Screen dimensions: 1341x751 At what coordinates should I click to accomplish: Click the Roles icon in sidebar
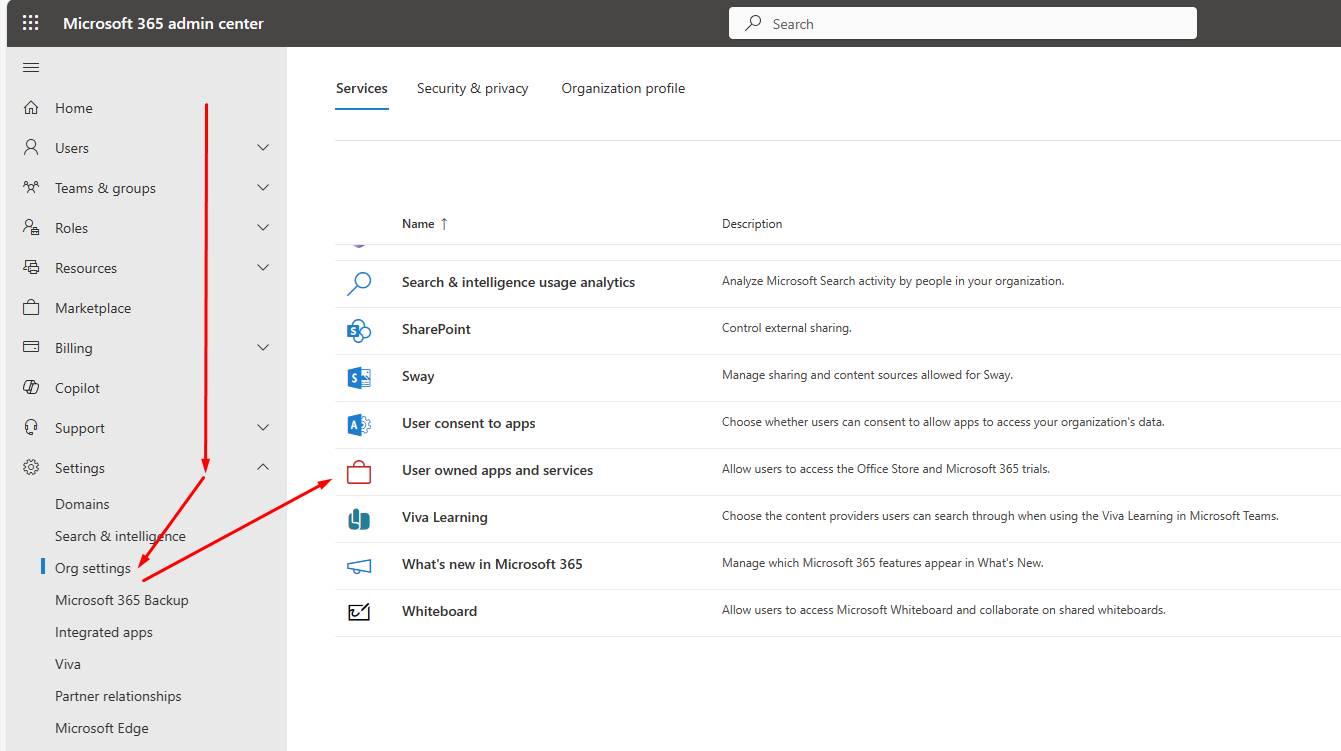(x=31, y=228)
